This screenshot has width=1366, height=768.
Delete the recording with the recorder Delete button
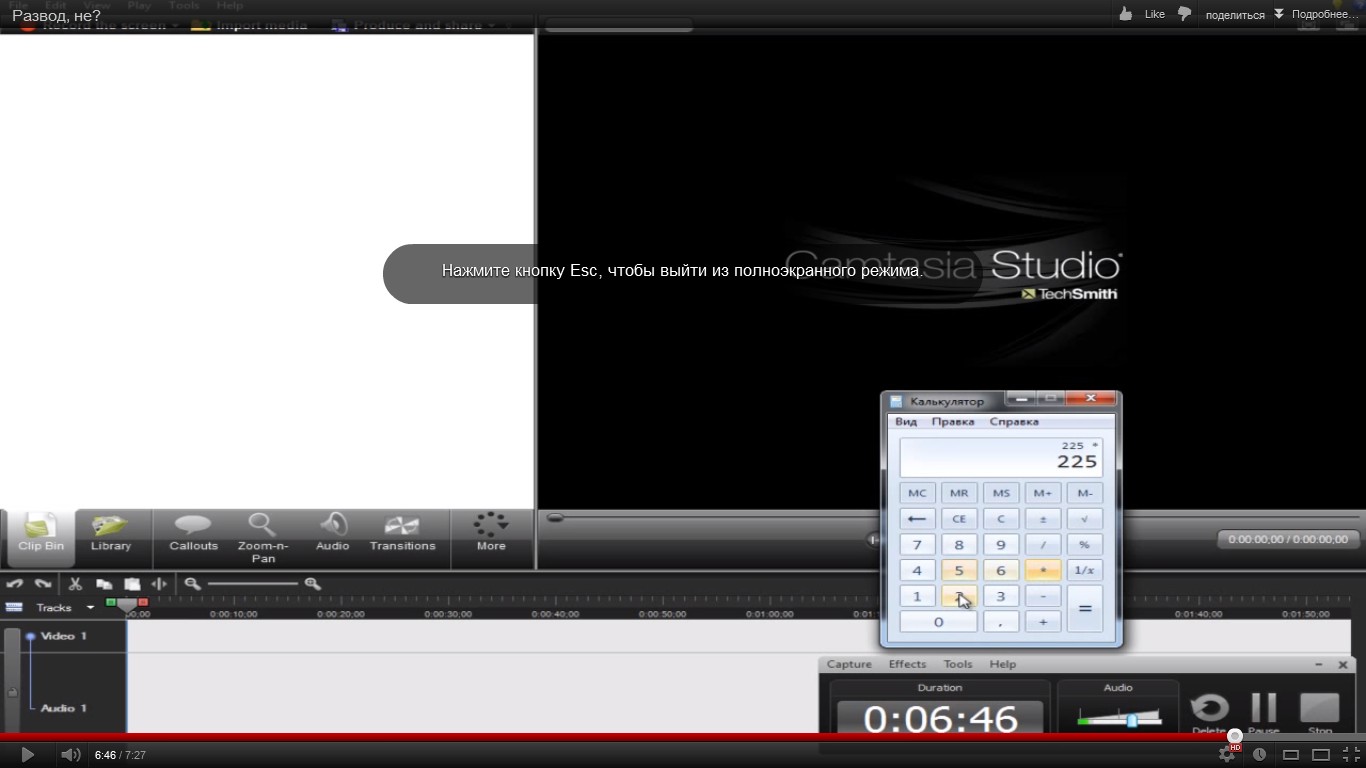[x=1209, y=713]
